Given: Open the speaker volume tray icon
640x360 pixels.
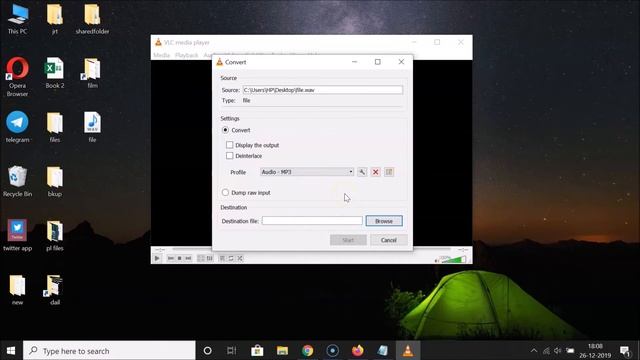Looking at the screenshot, I should point(558,351).
